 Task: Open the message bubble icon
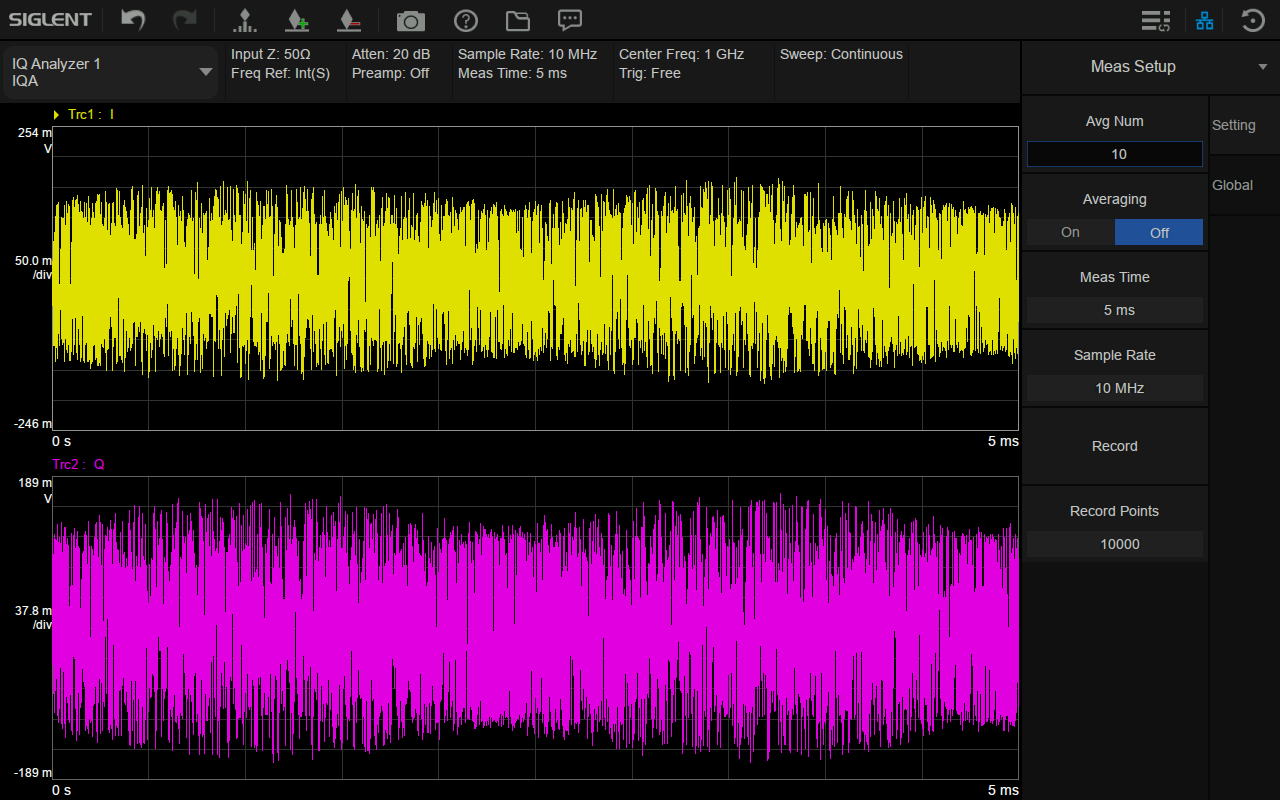[x=570, y=20]
